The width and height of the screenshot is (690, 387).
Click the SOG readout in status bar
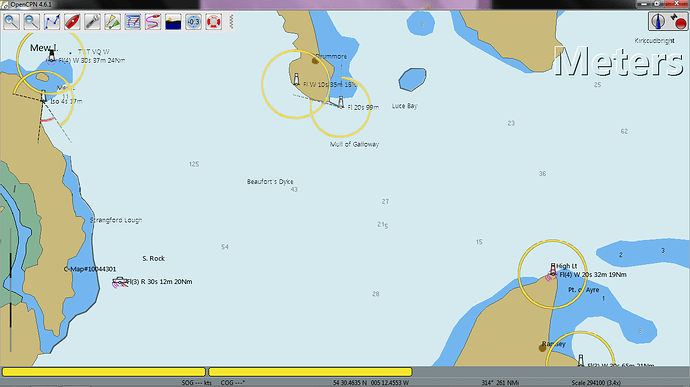coord(197,383)
